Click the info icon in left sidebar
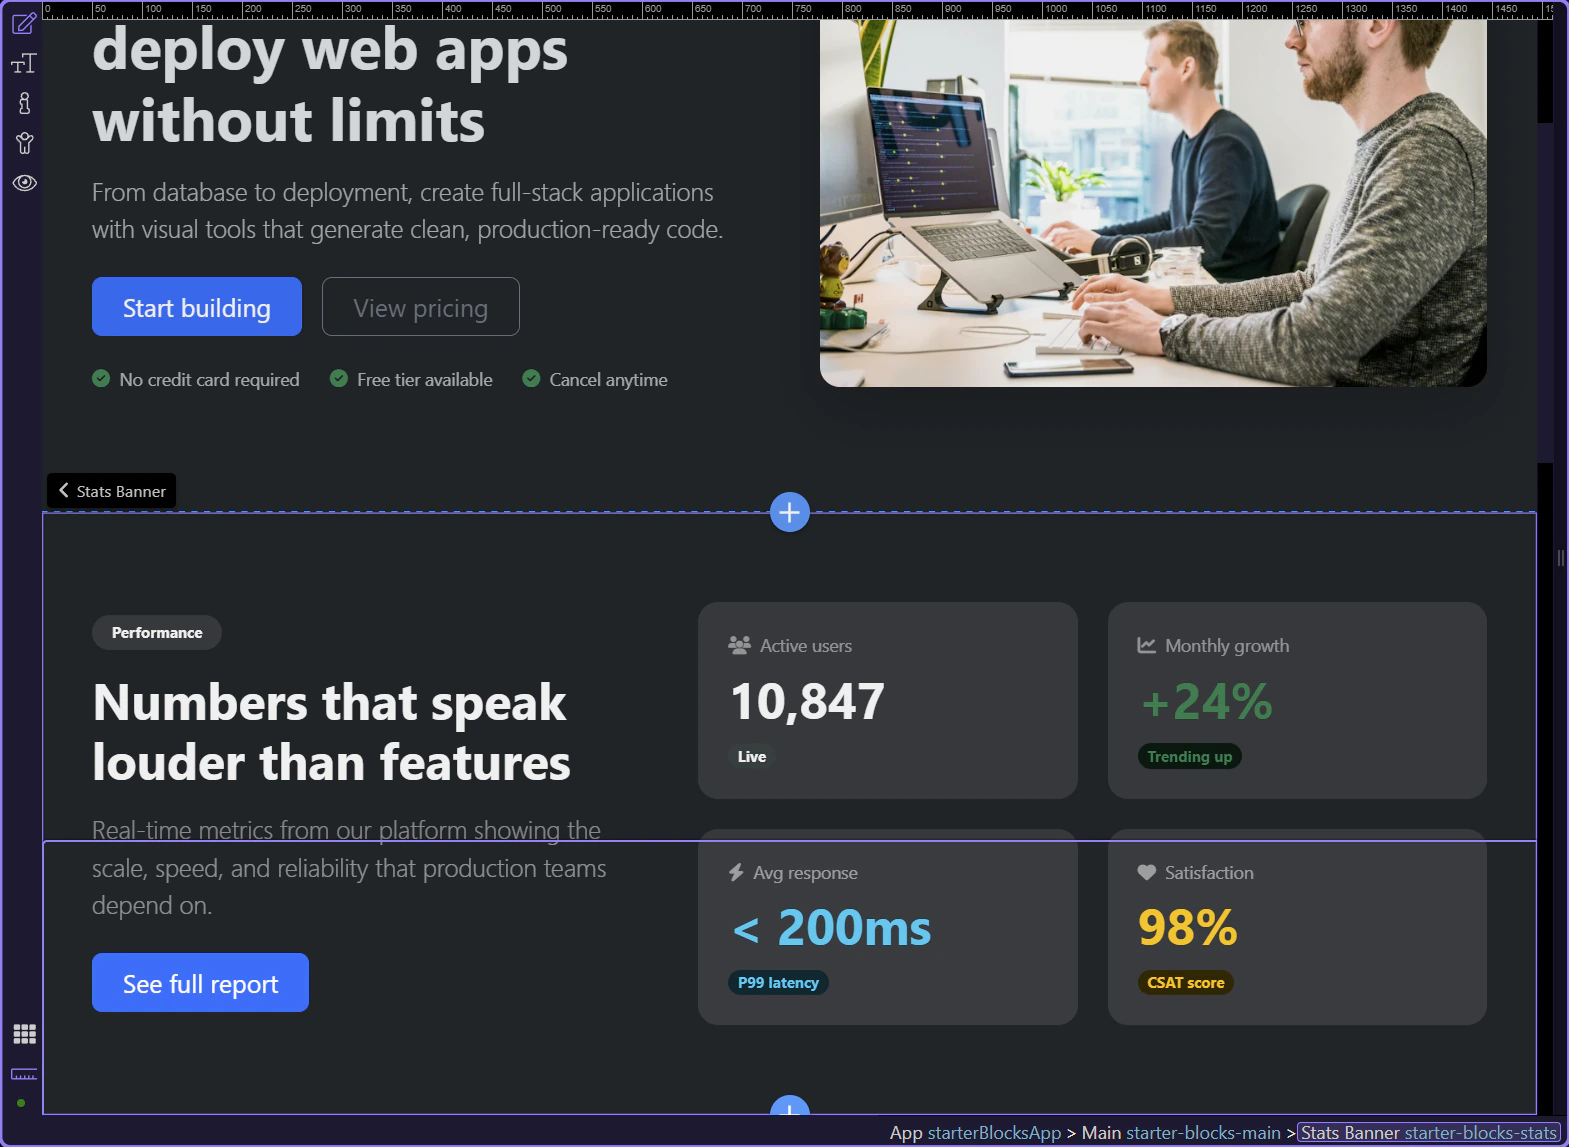 24,103
